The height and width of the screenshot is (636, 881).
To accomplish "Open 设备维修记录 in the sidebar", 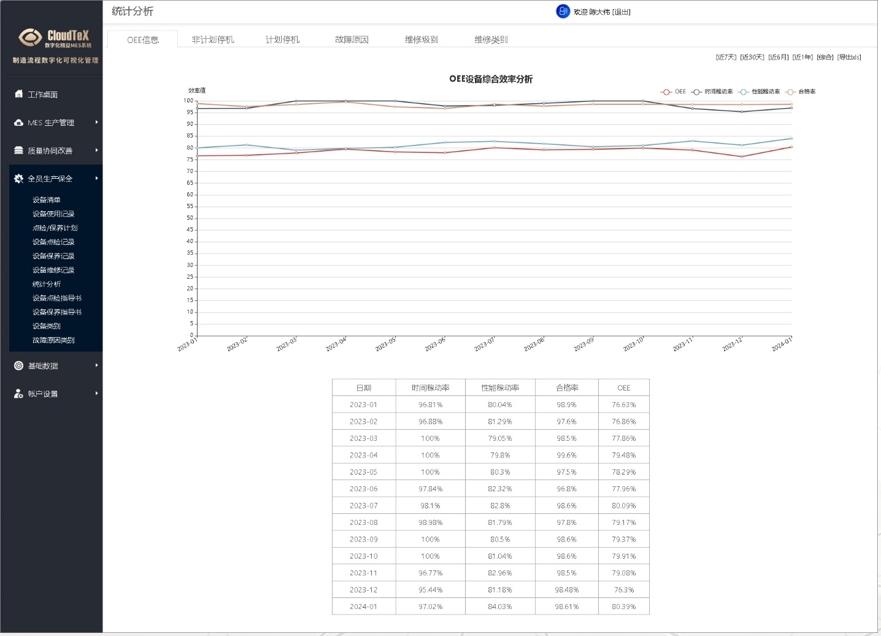I will [x=53, y=270].
